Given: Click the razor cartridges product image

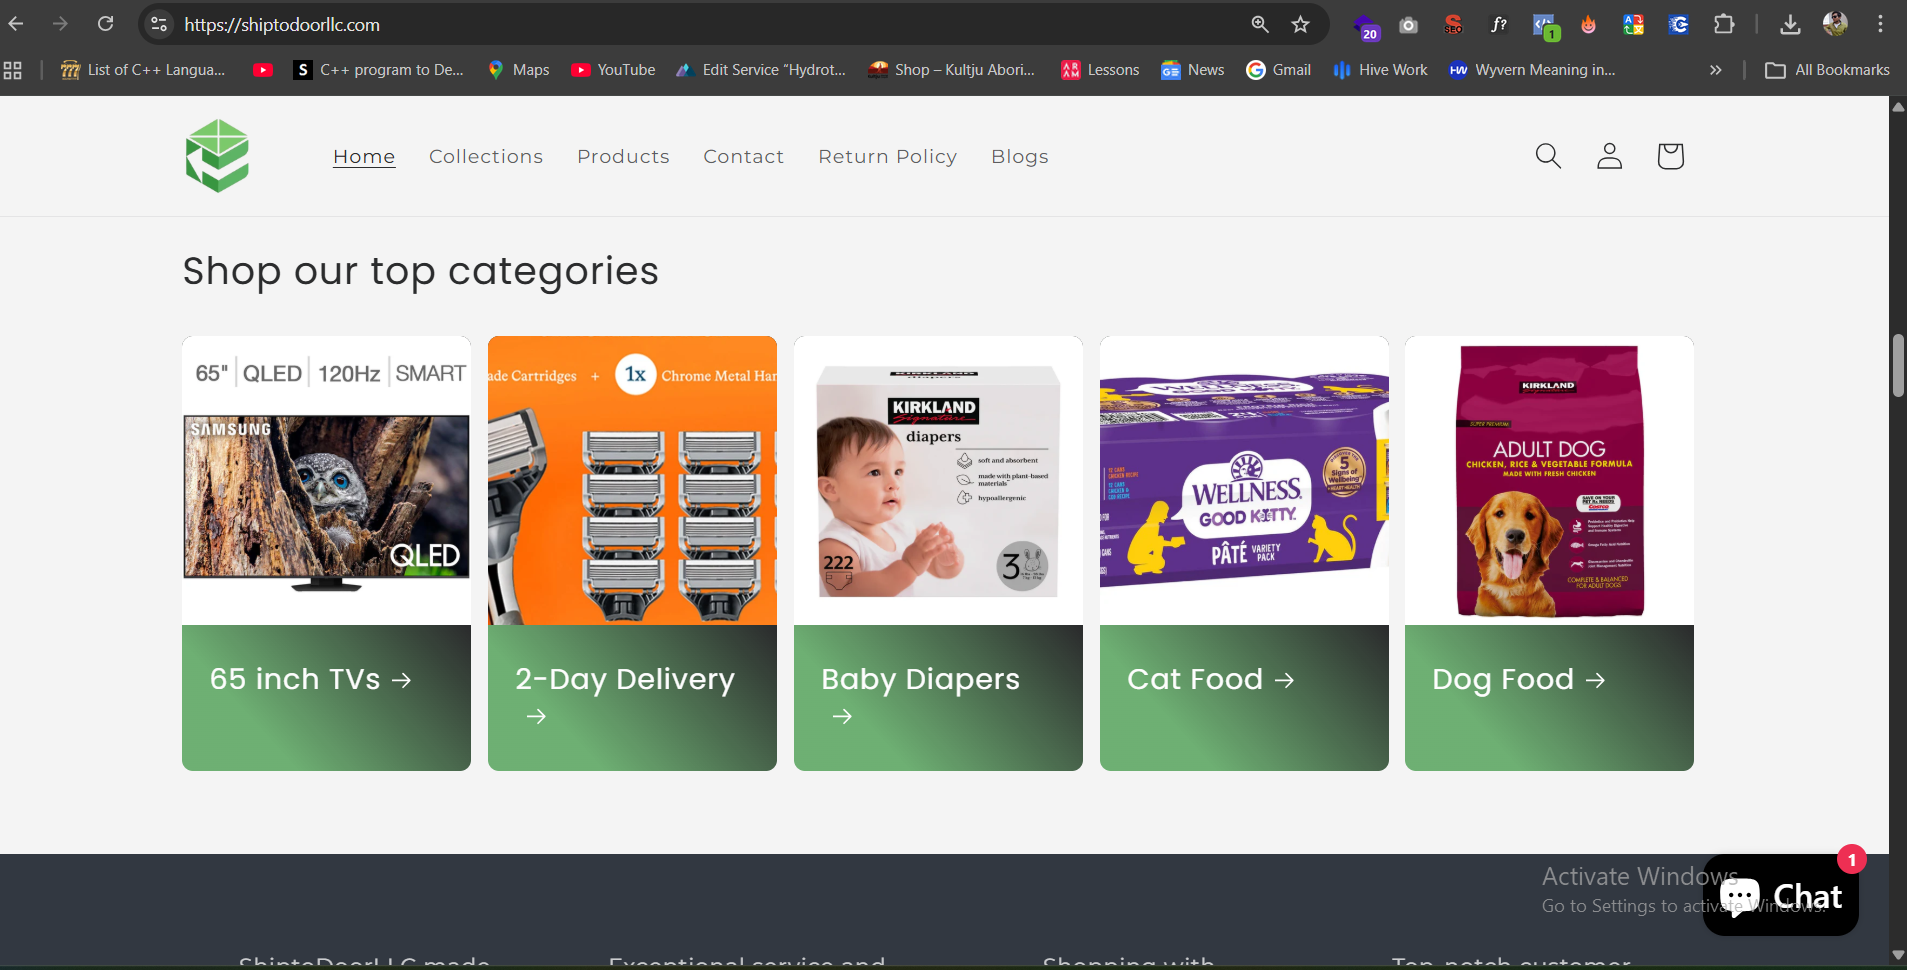Looking at the screenshot, I should (632, 481).
